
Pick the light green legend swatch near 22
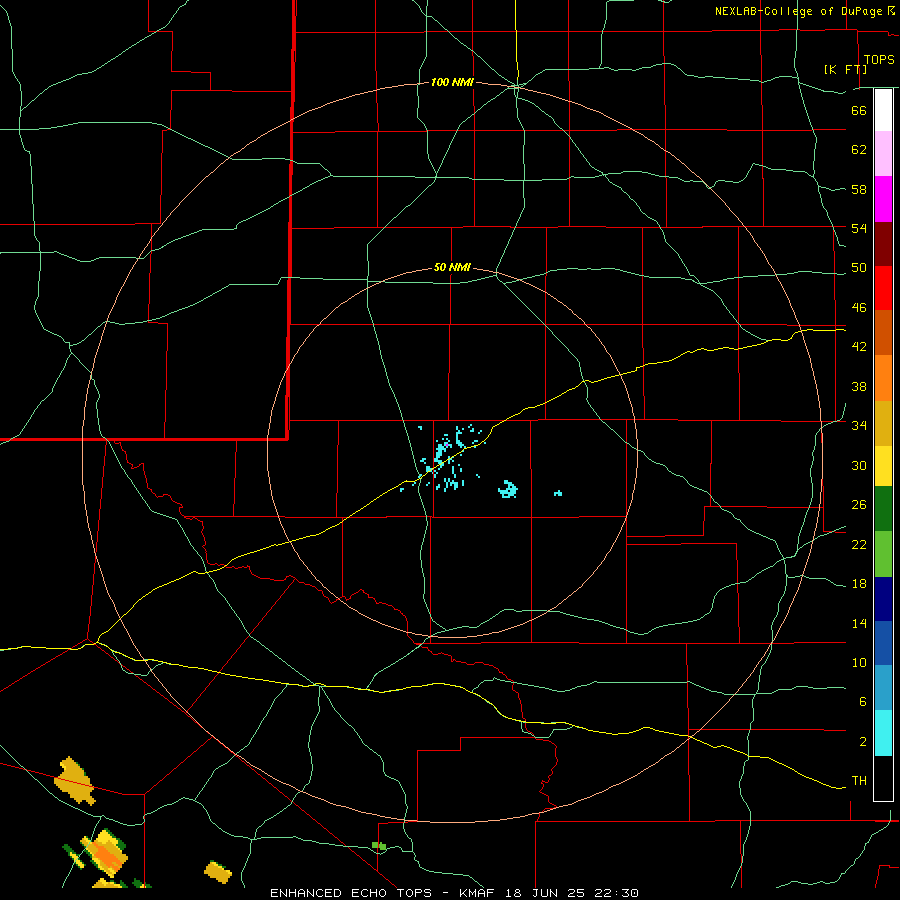point(883,554)
